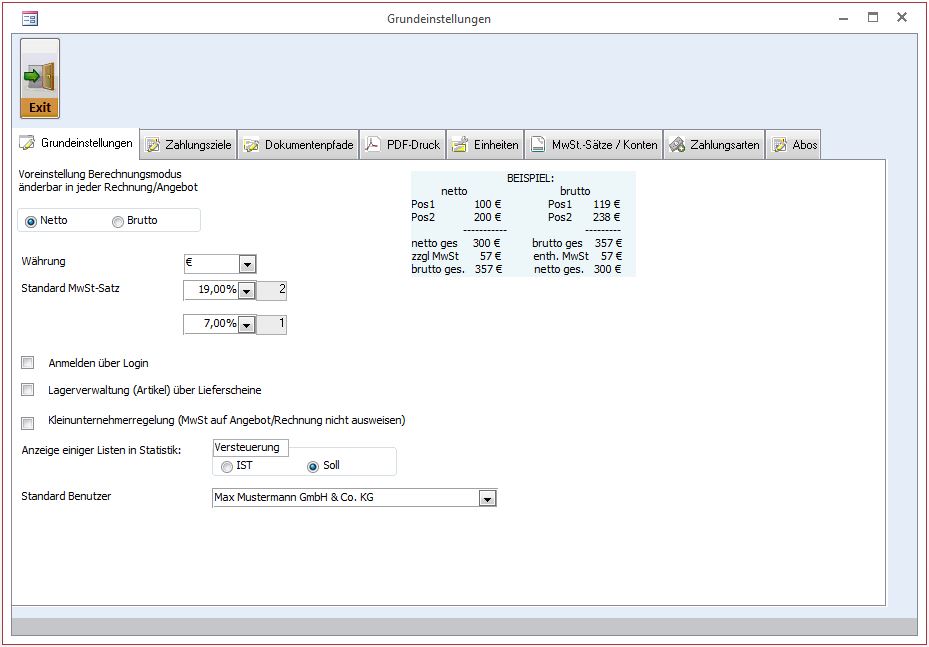Click 'Voreinstellung Berechnungsmodus' description text
The width and height of the screenshot is (929, 647).
pyautogui.click(x=100, y=175)
